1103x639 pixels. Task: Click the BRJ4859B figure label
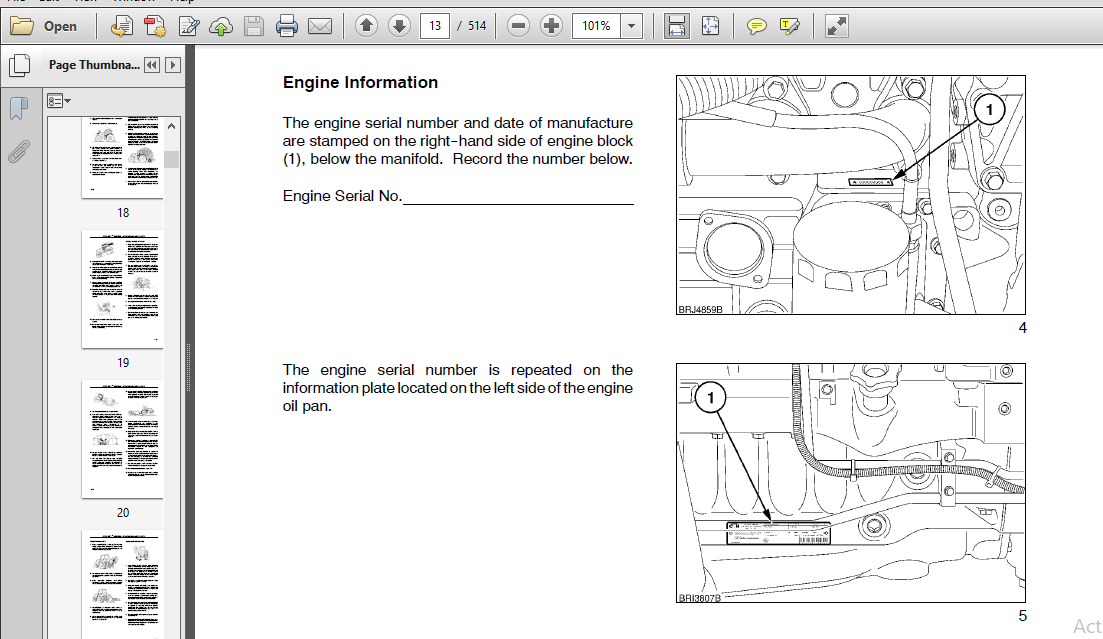700,309
